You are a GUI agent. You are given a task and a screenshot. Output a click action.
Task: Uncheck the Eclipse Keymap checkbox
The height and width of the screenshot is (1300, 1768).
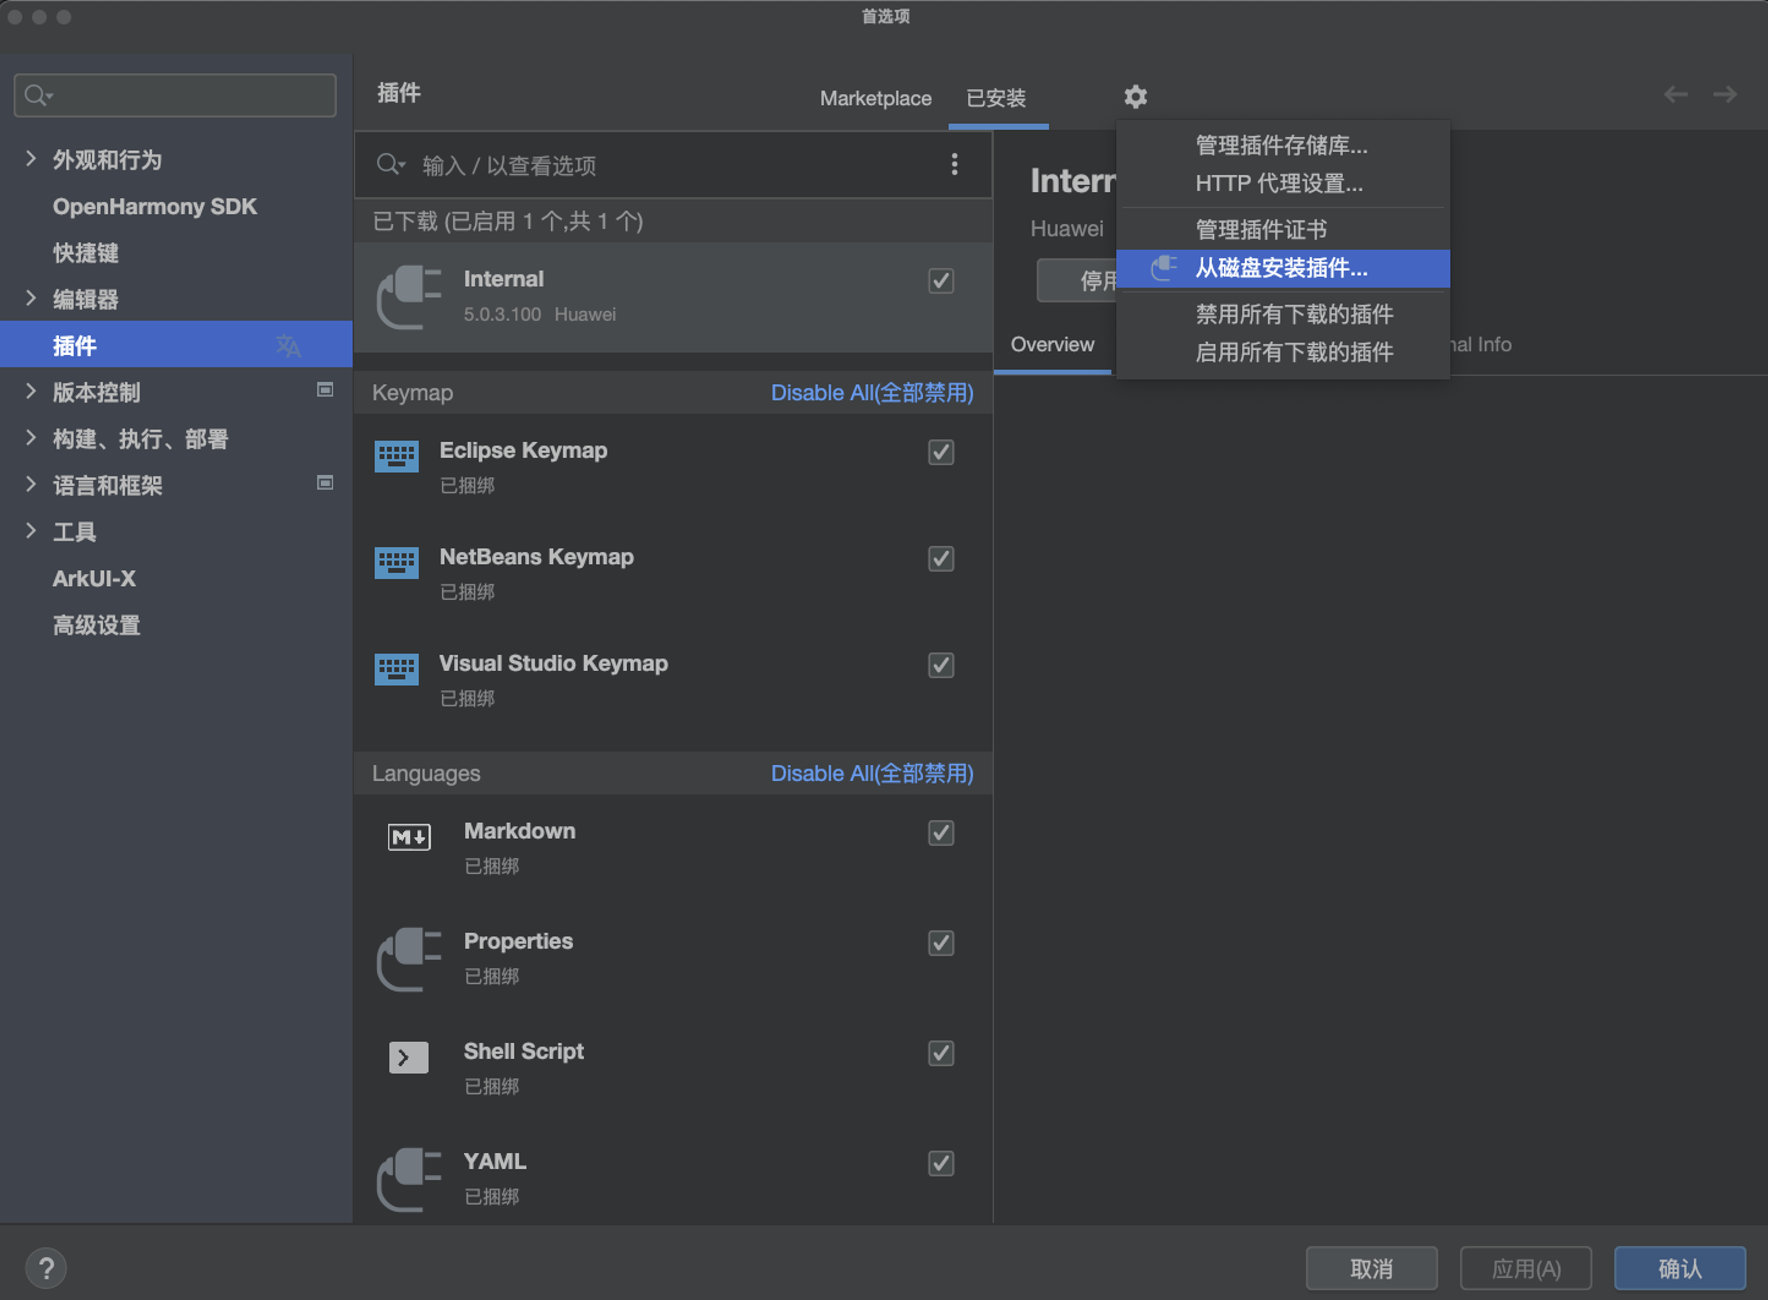(x=941, y=452)
